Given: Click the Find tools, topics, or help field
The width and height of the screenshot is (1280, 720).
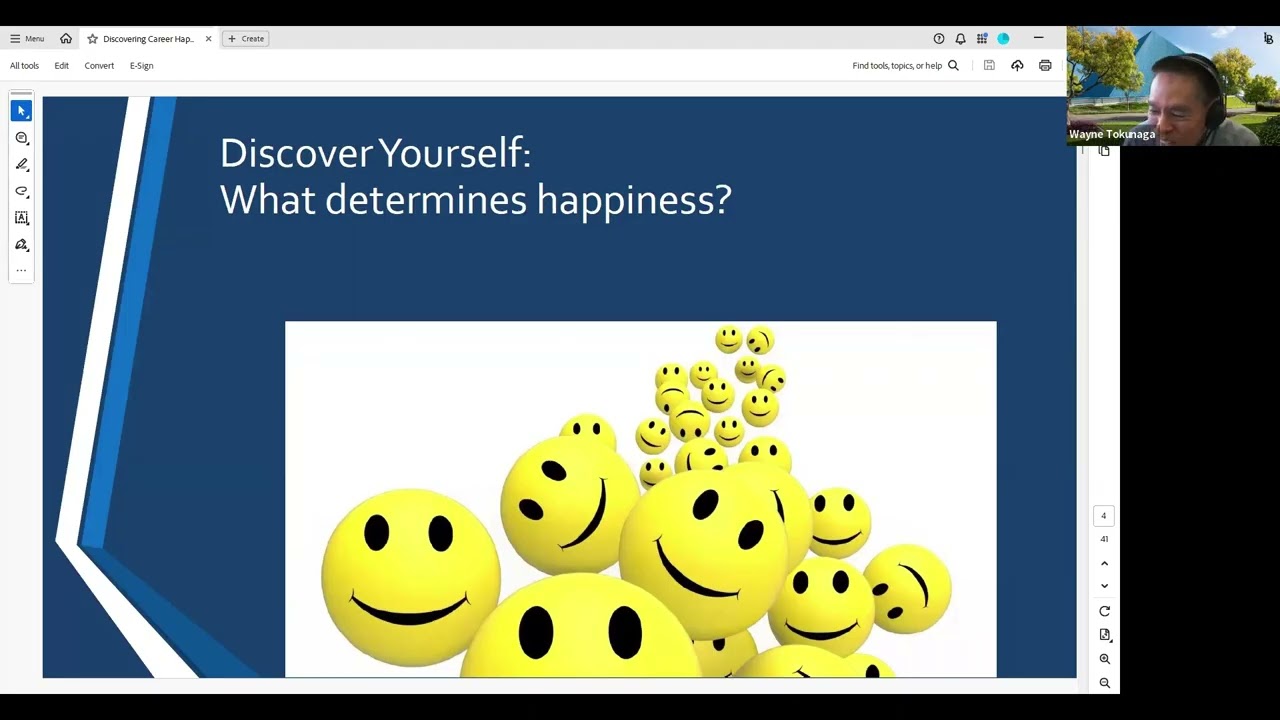Looking at the screenshot, I should [897, 66].
